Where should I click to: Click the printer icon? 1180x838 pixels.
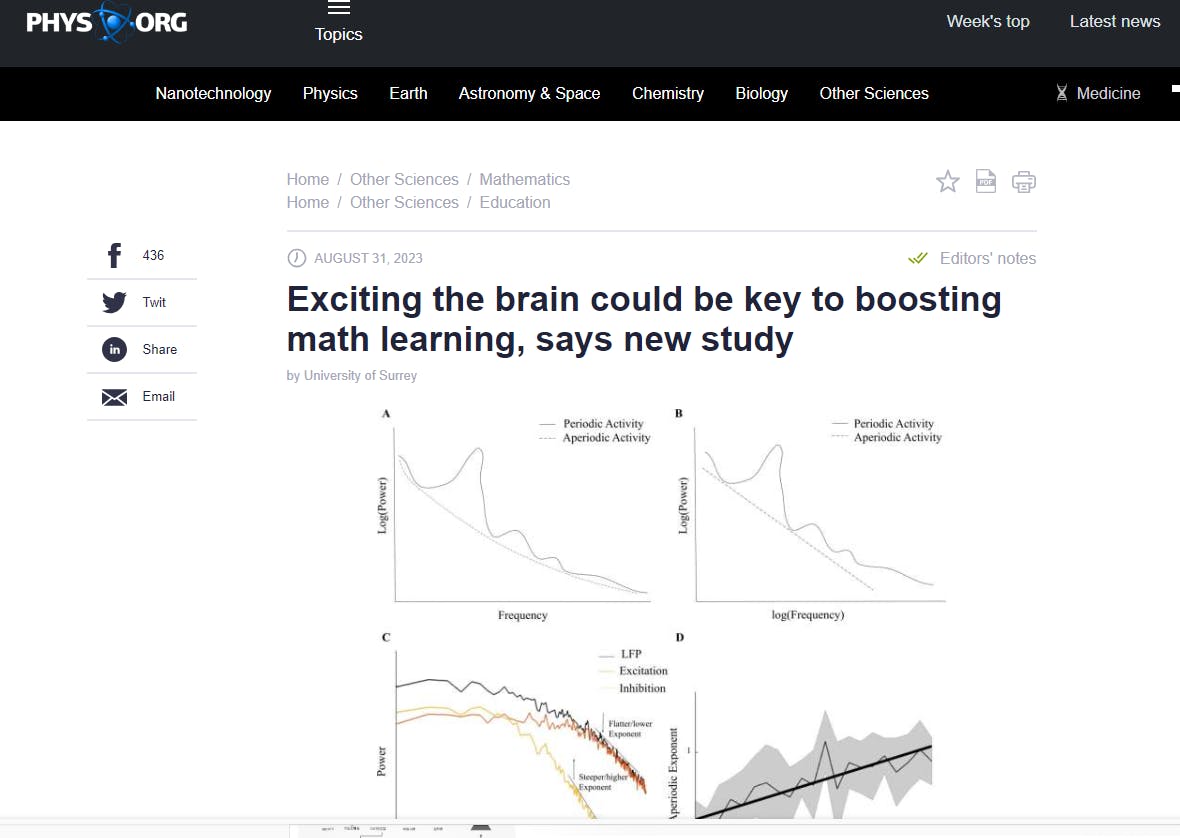(1023, 181)
